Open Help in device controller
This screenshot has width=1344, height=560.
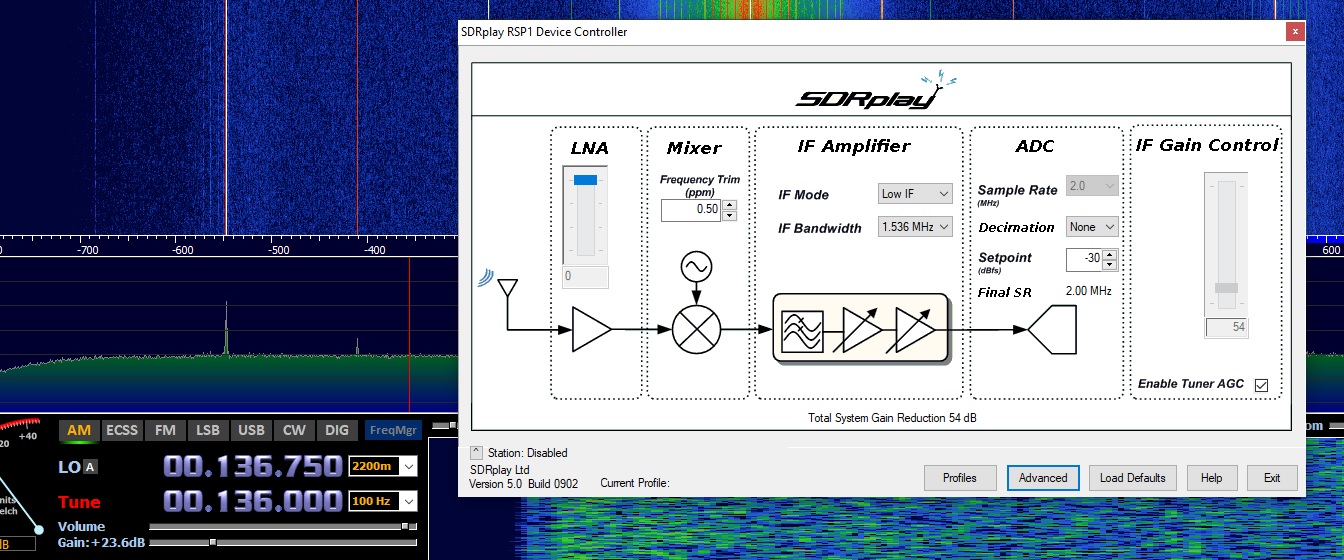[x=1211, y=478]
